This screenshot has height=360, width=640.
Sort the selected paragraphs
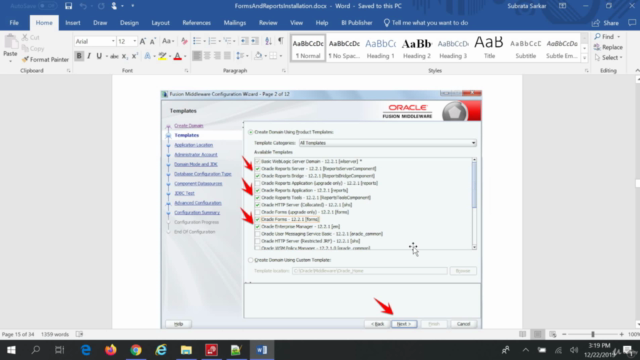pos(268,41)
